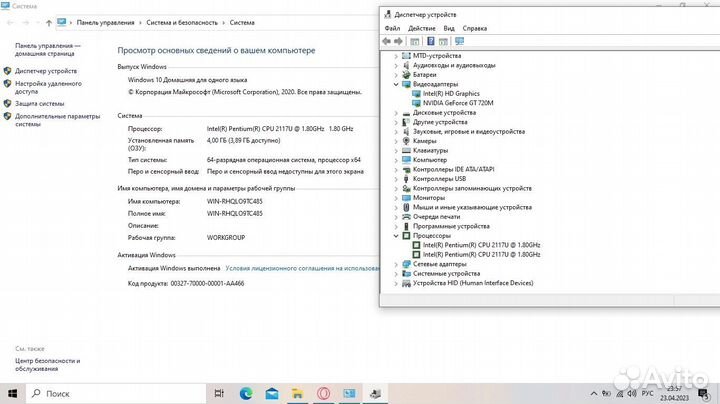Go to Панель управления — домашняя страница

pyautogui.click(x=48, y=50)
